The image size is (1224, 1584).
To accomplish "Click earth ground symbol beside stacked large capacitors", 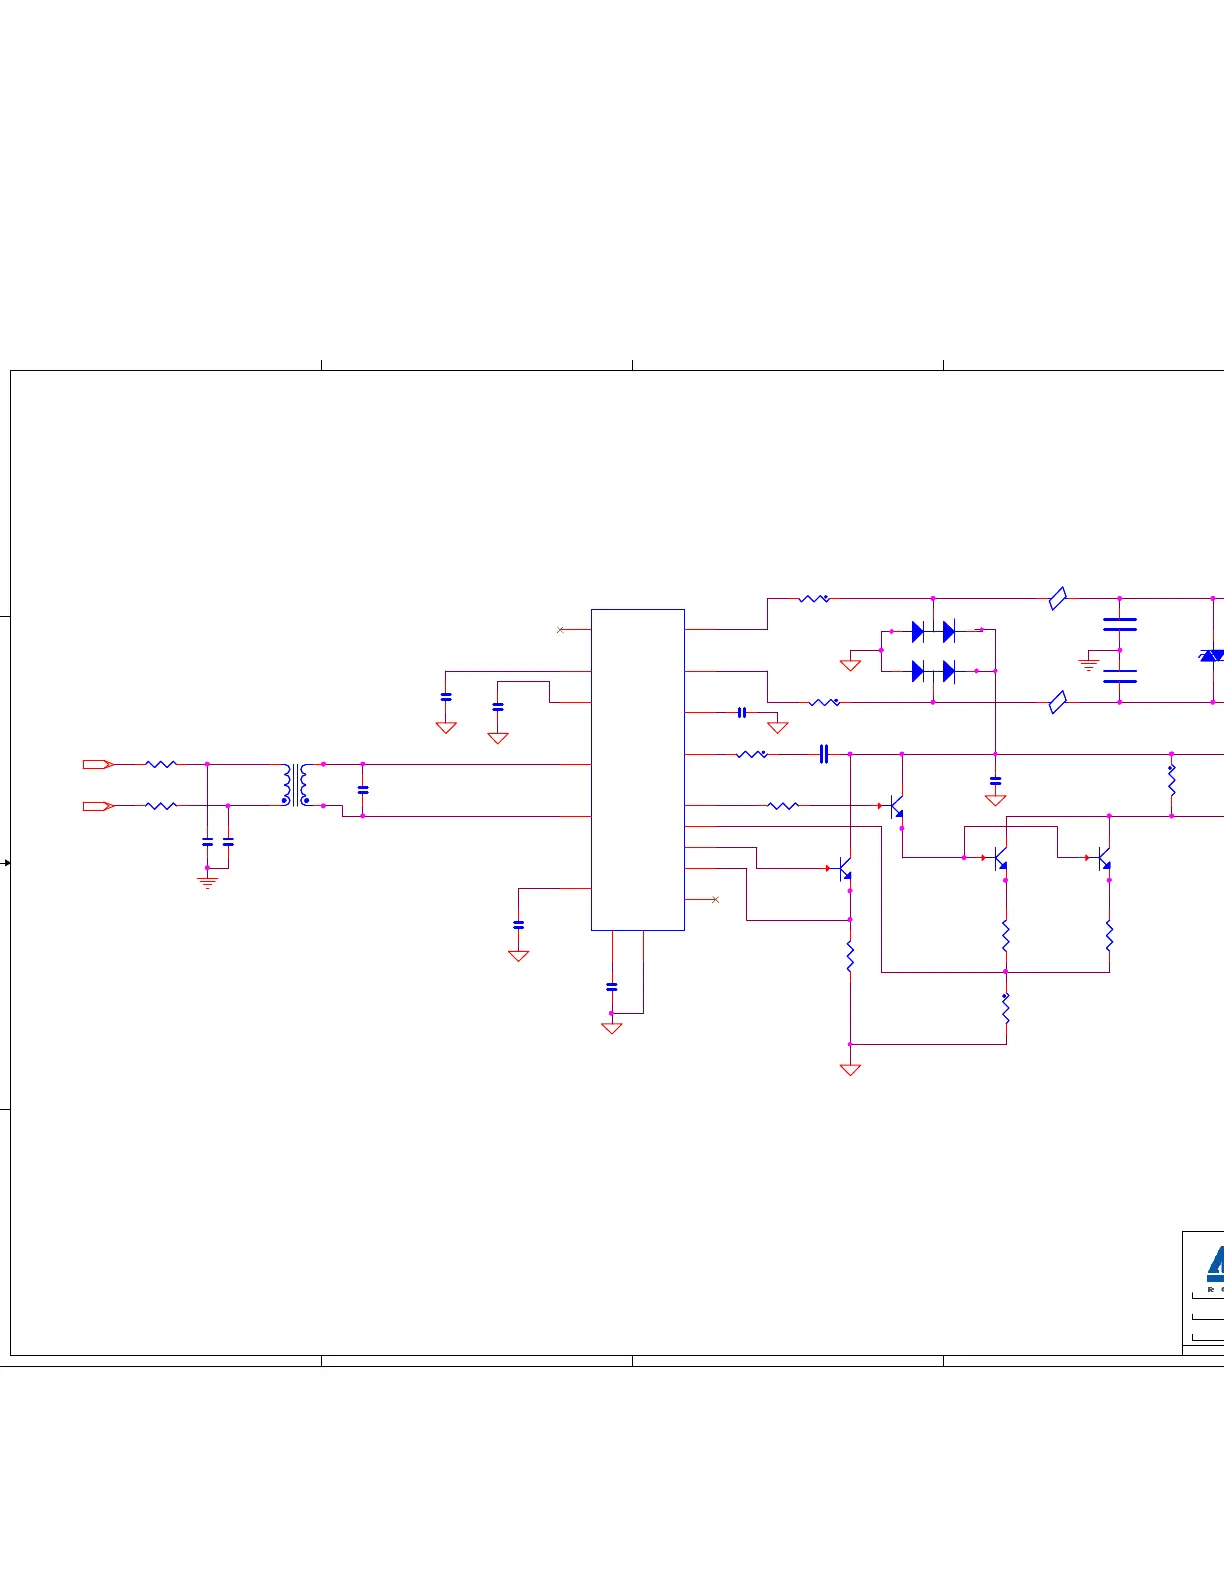I will pyautogui.click(x=1089, y=664).
